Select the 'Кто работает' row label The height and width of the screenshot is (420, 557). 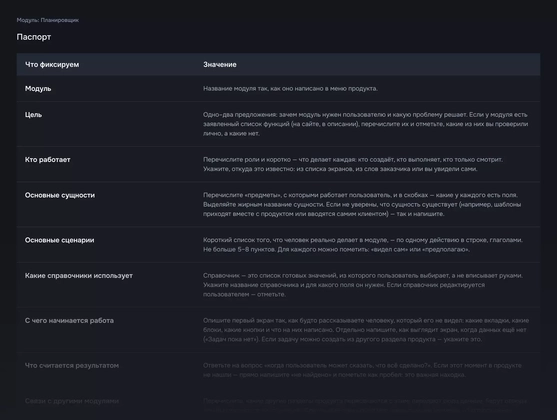tap(48, 160)
